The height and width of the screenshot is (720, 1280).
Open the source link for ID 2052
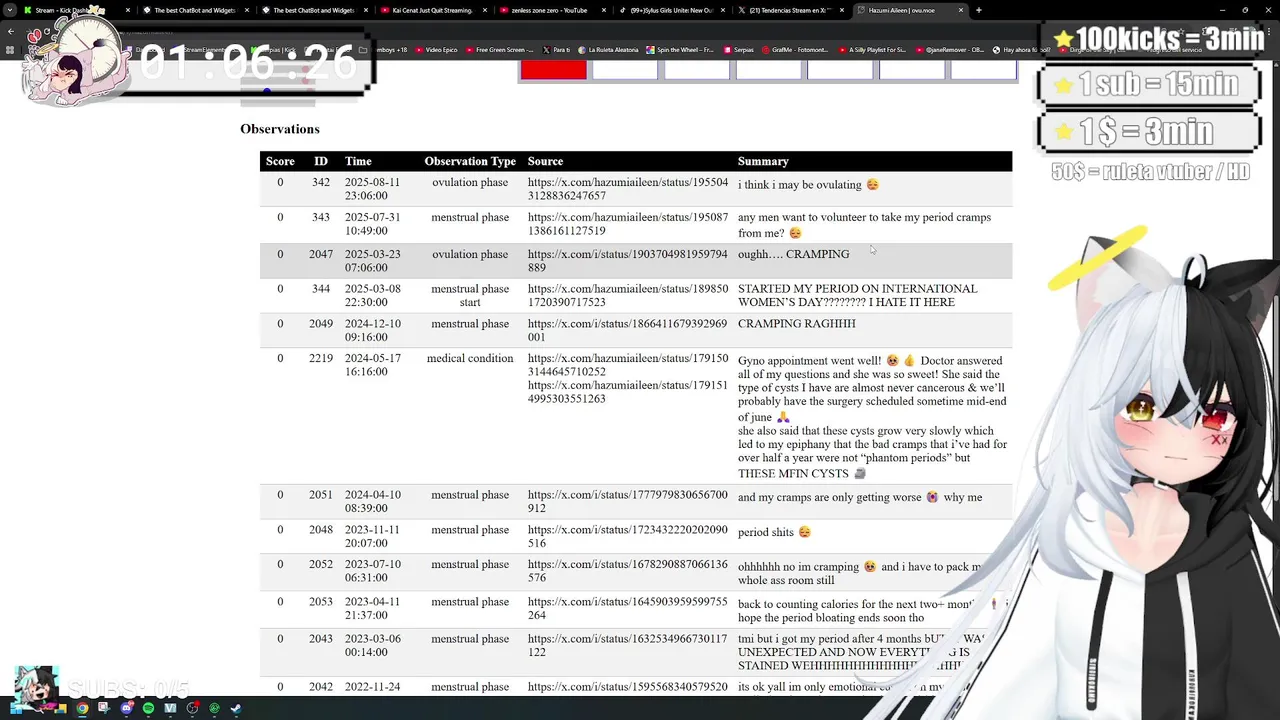coord(628,571)
